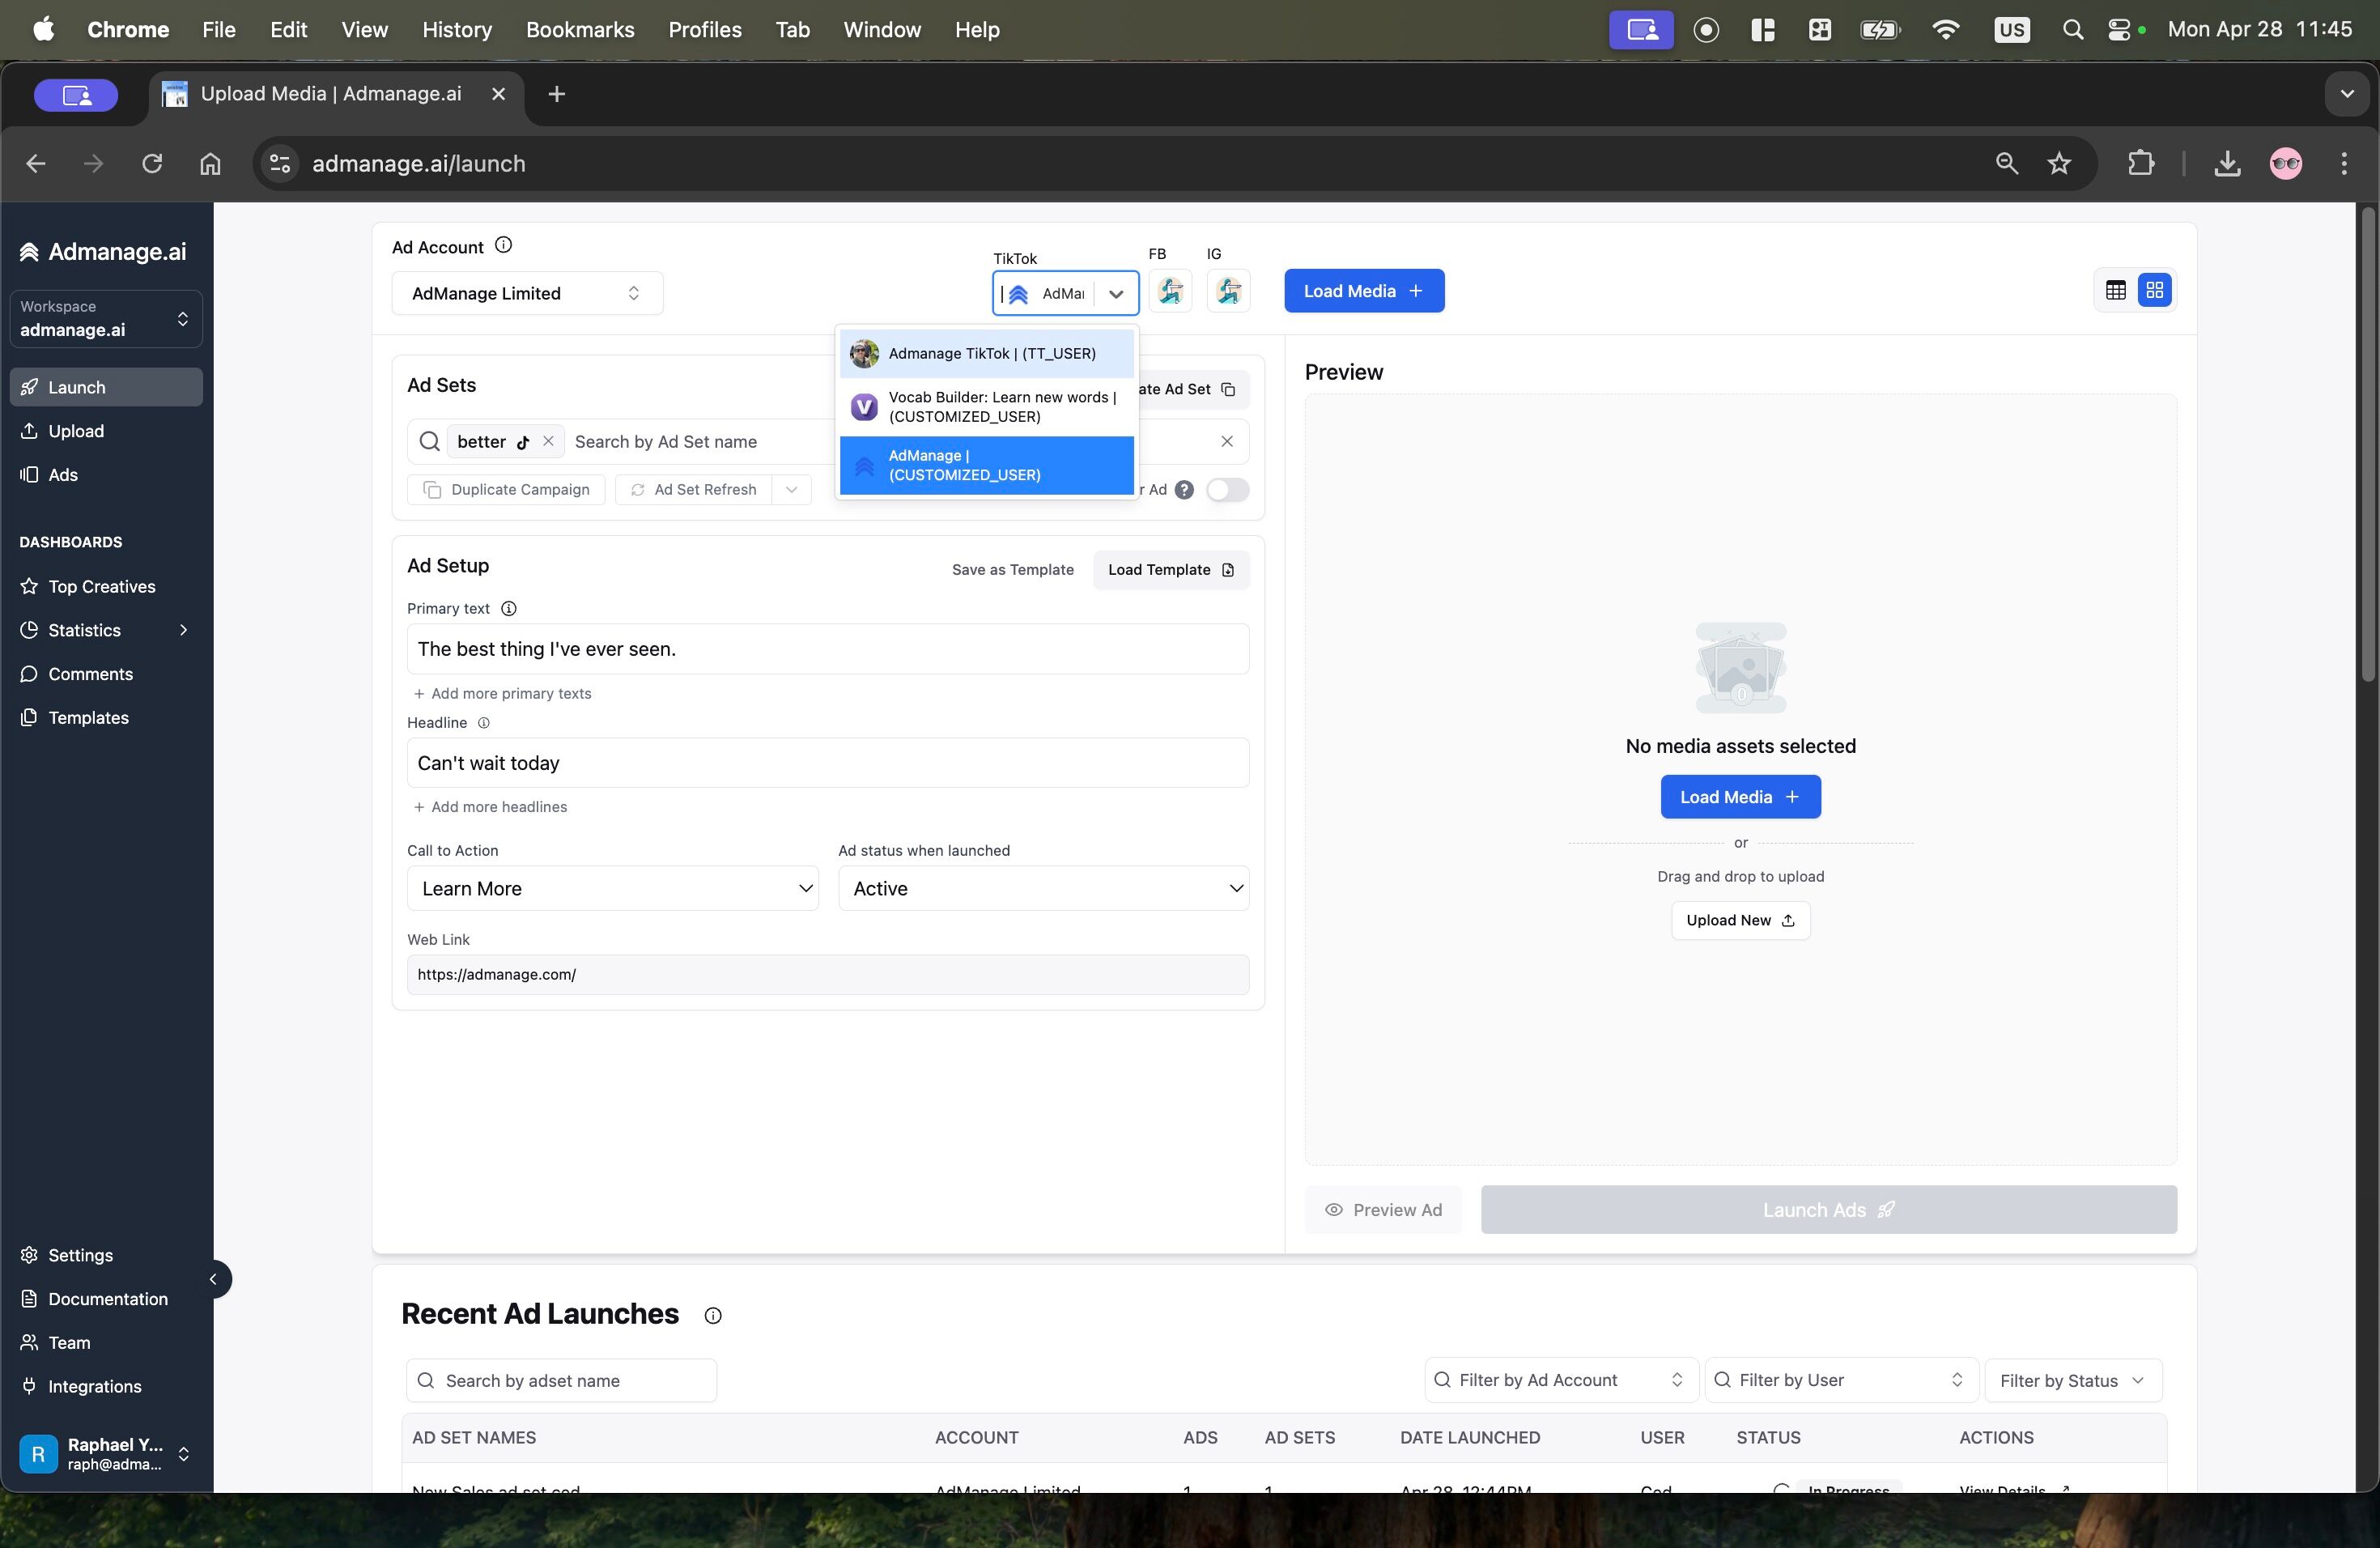The height and width of the screenshot is (1548, 2380).
Task: Toggle the switch in Ad Sets panel
Action: 1227,490
